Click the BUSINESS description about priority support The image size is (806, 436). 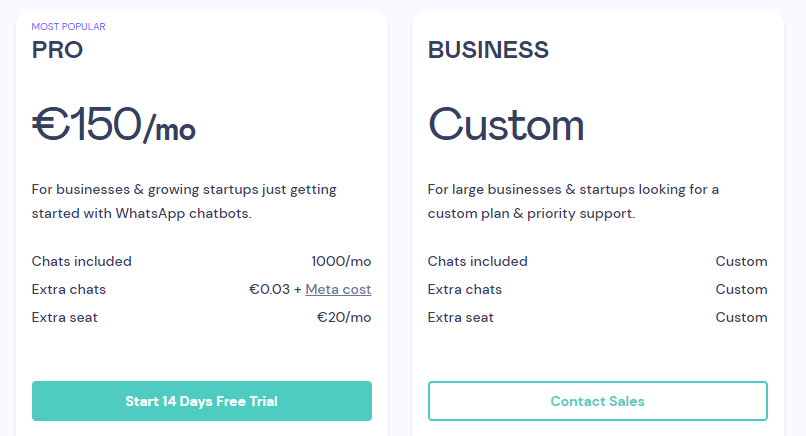point(573,201)
